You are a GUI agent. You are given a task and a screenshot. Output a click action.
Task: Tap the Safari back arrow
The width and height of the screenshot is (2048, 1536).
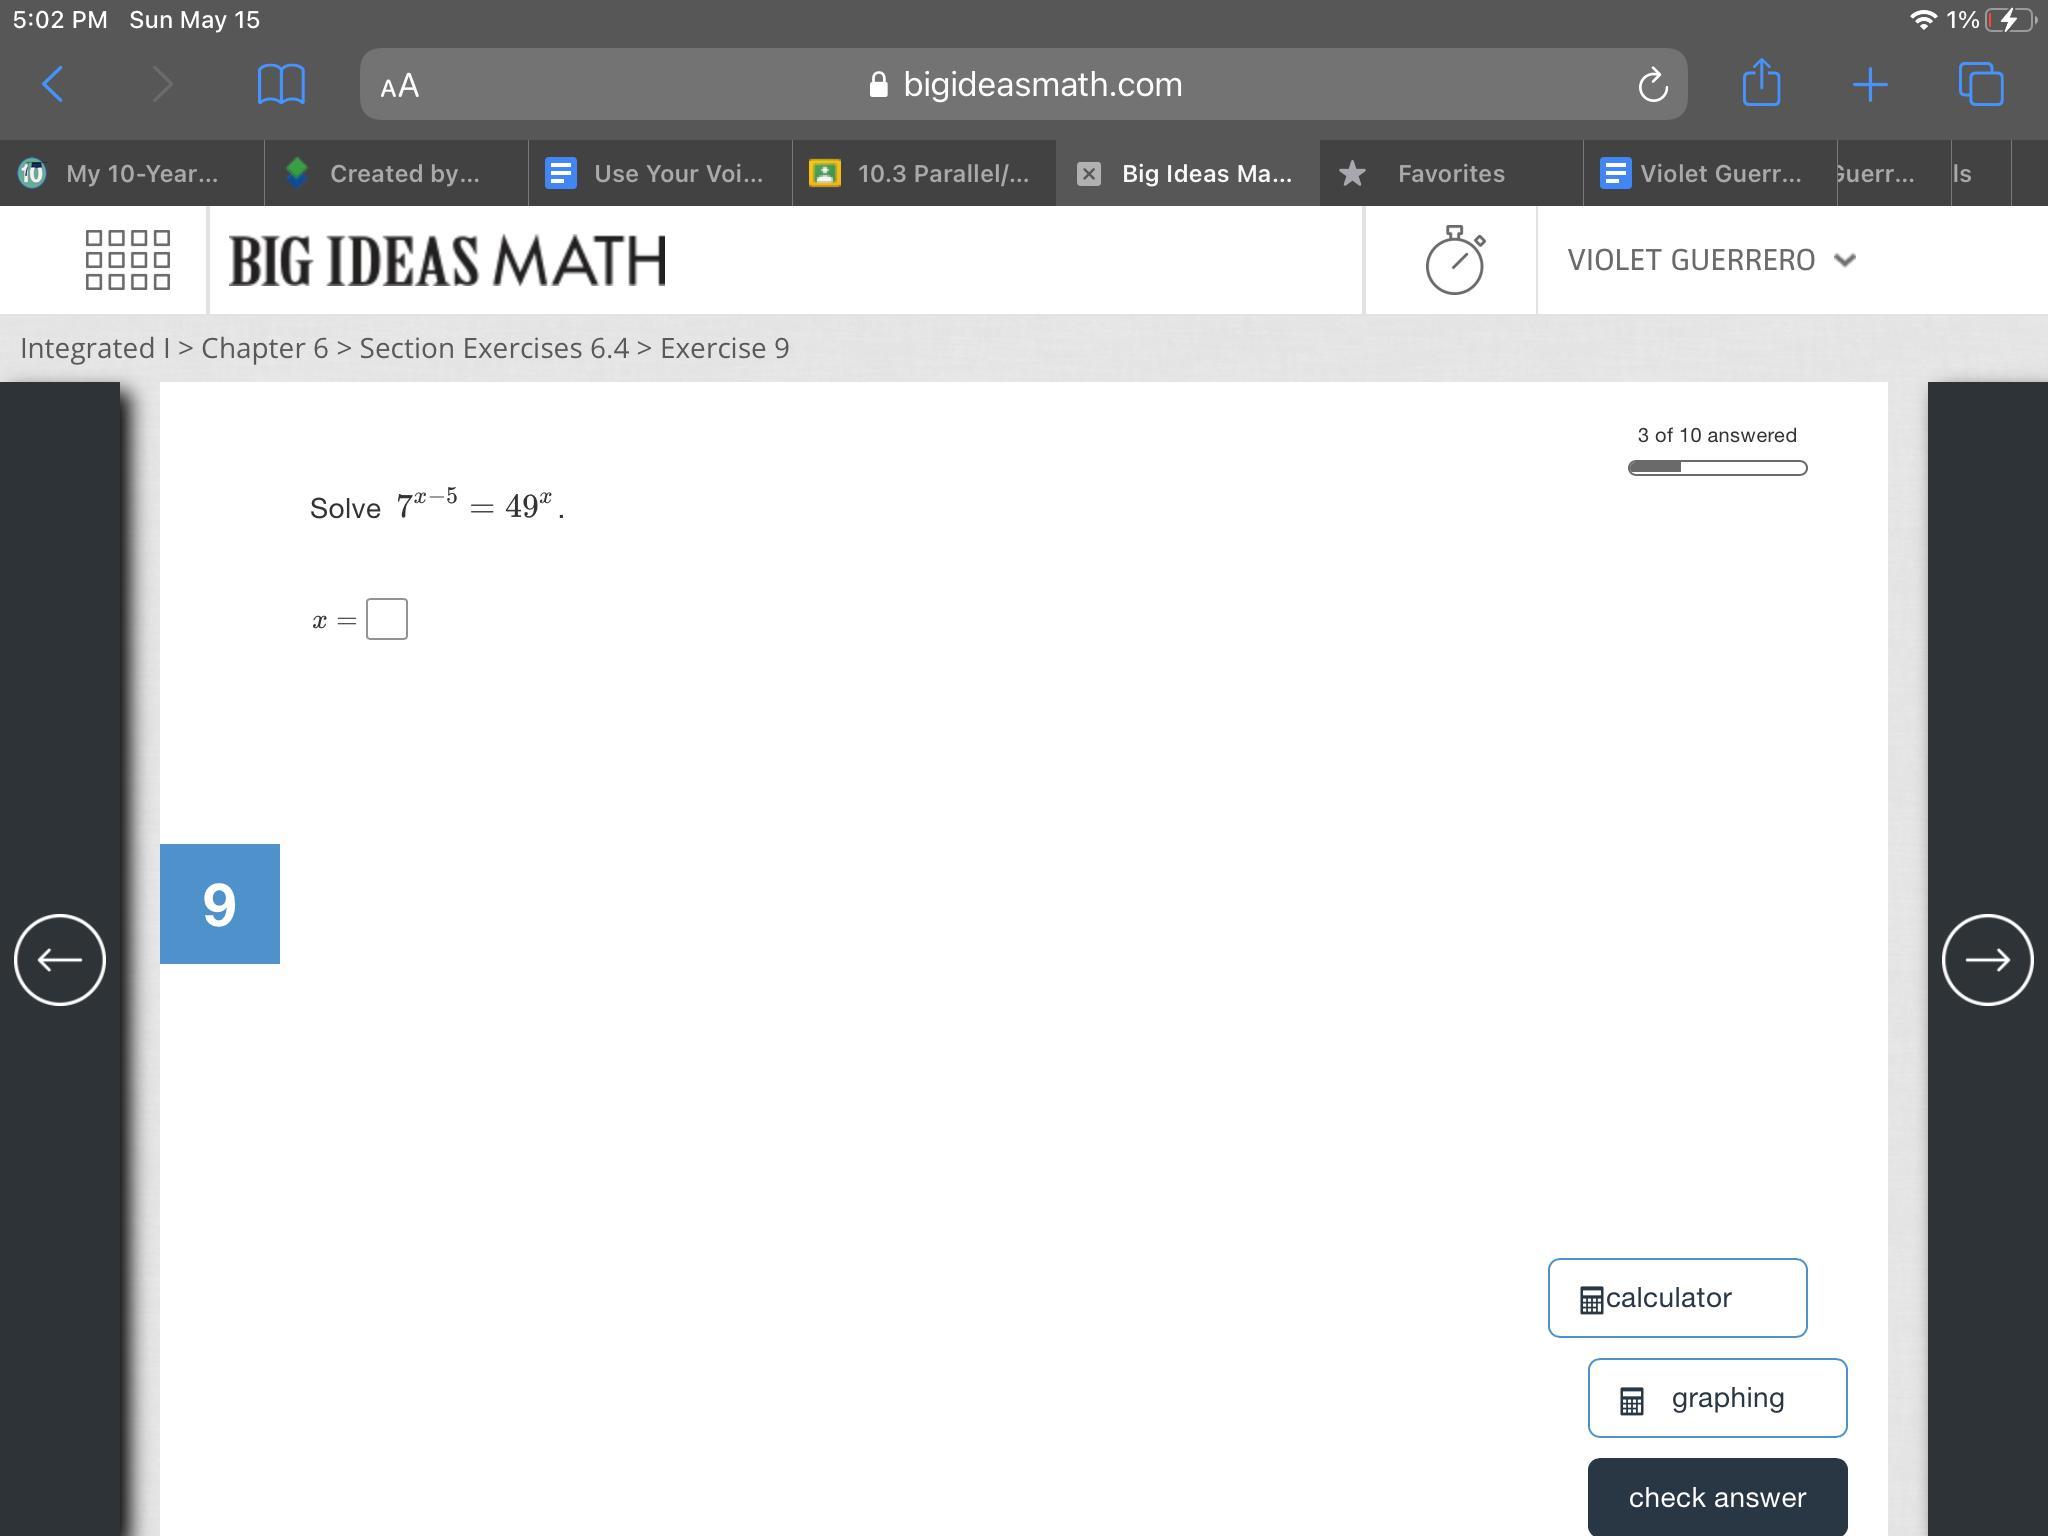coord(53,84)
